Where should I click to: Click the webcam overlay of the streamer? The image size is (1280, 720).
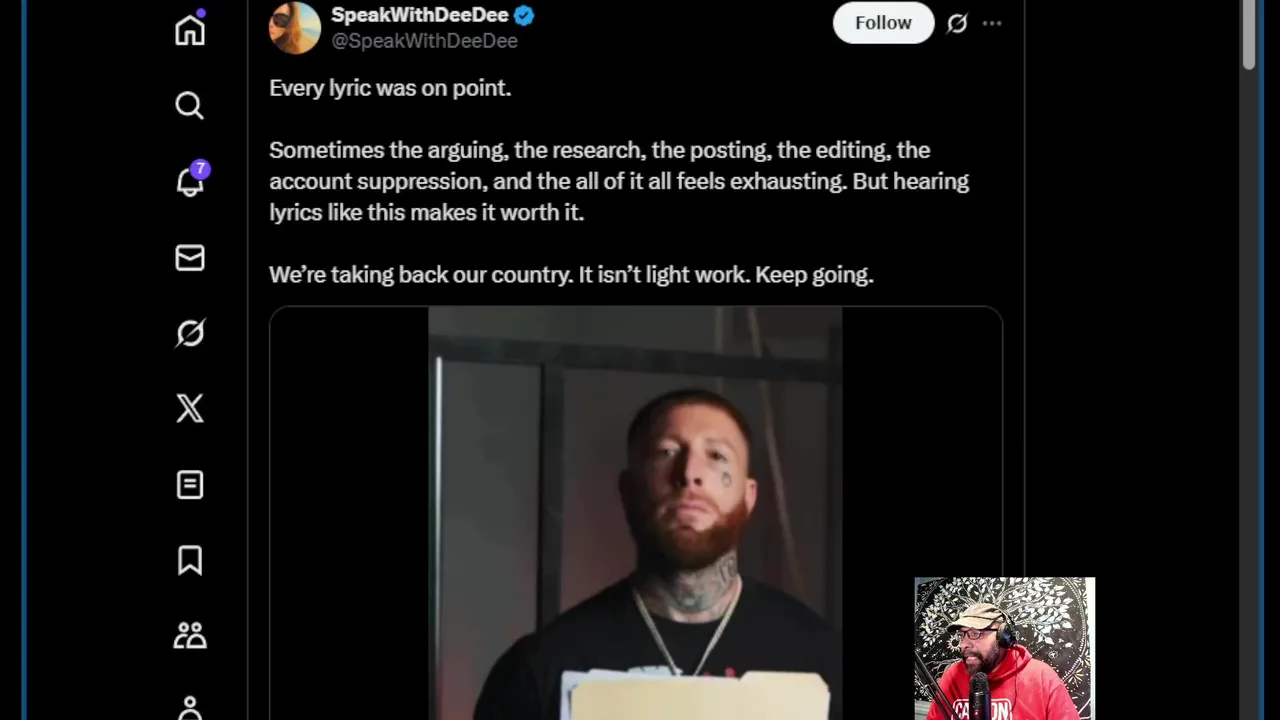pos(1004,648)
